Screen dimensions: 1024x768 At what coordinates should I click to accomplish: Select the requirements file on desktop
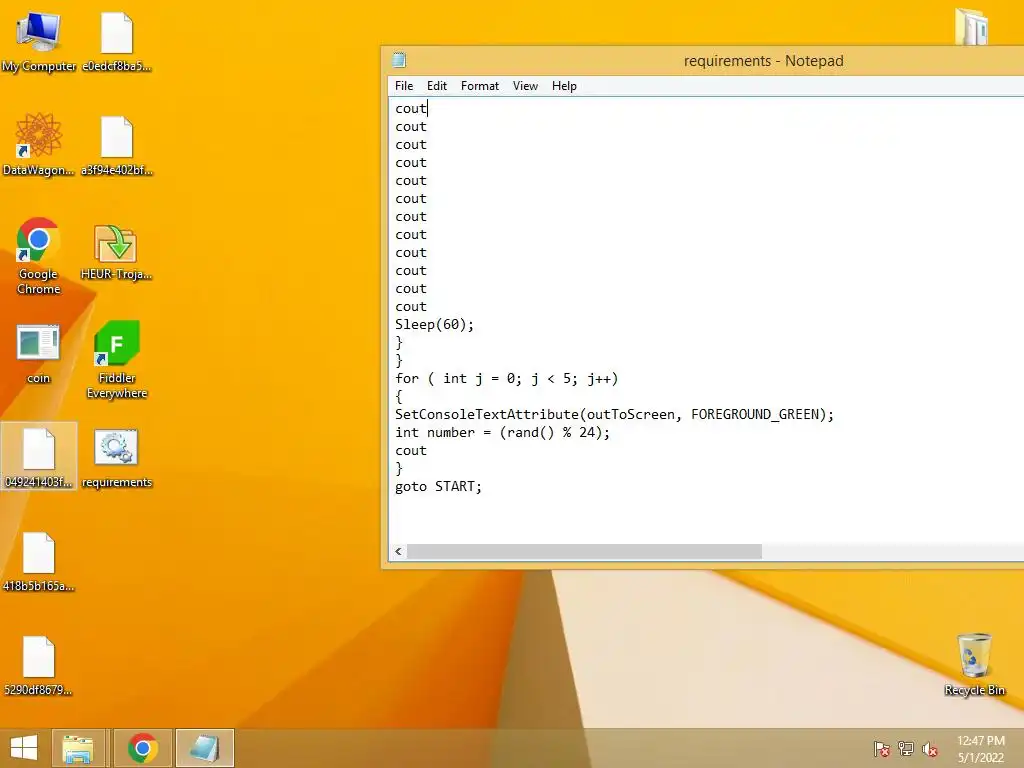pyautogui.click(x=117, y=458)
